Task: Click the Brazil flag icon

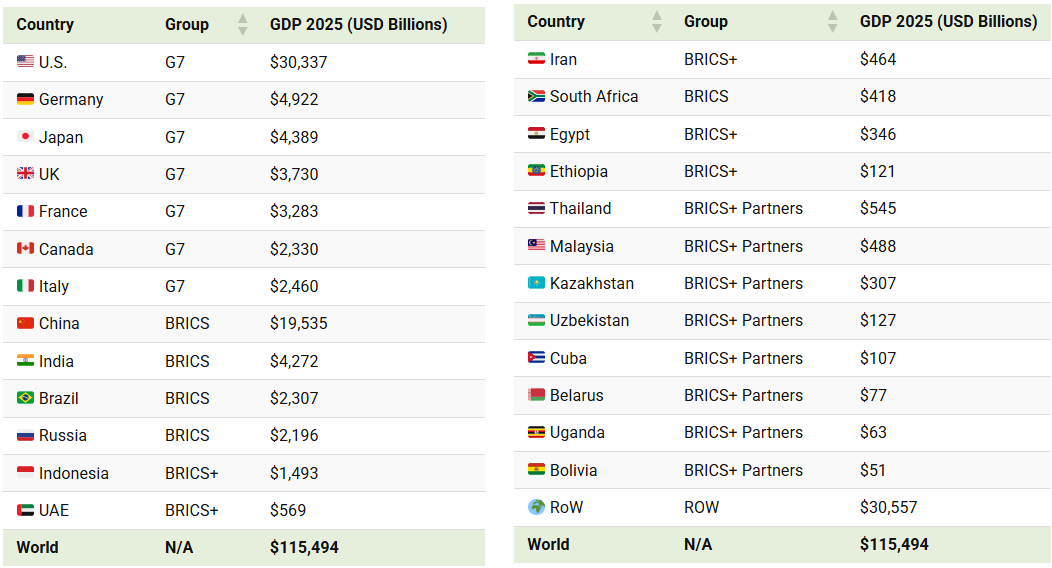Action: pos(25,398)
